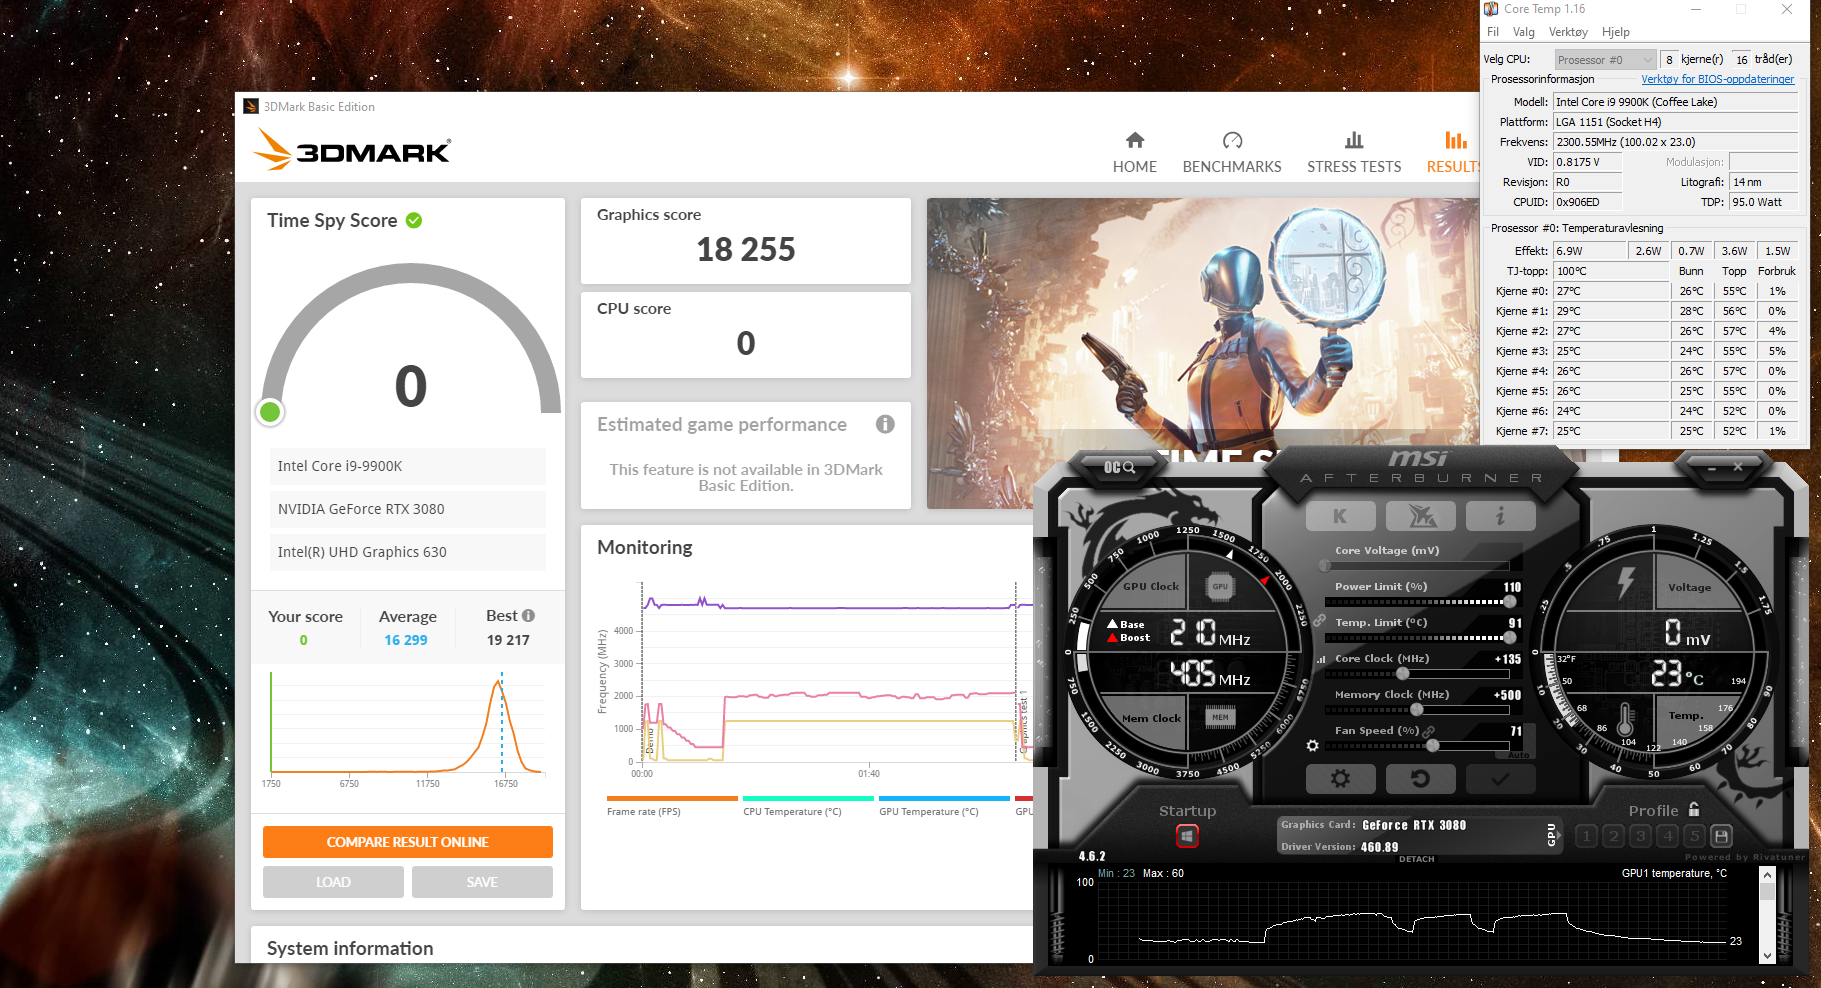Open the 3DMark STRESS TESTS tab
Viewport: 1821px width, 988px height.
tap(1354, 153)
